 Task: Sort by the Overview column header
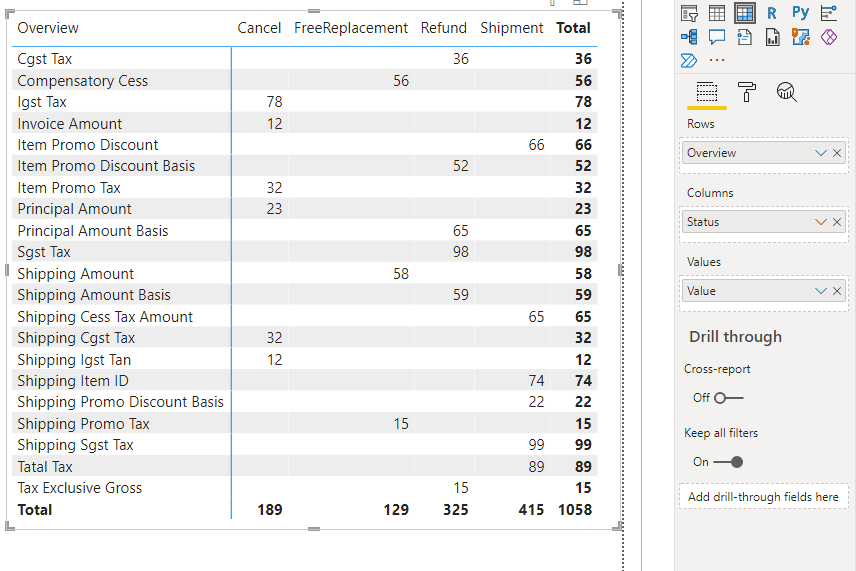[x=48, y=28]
